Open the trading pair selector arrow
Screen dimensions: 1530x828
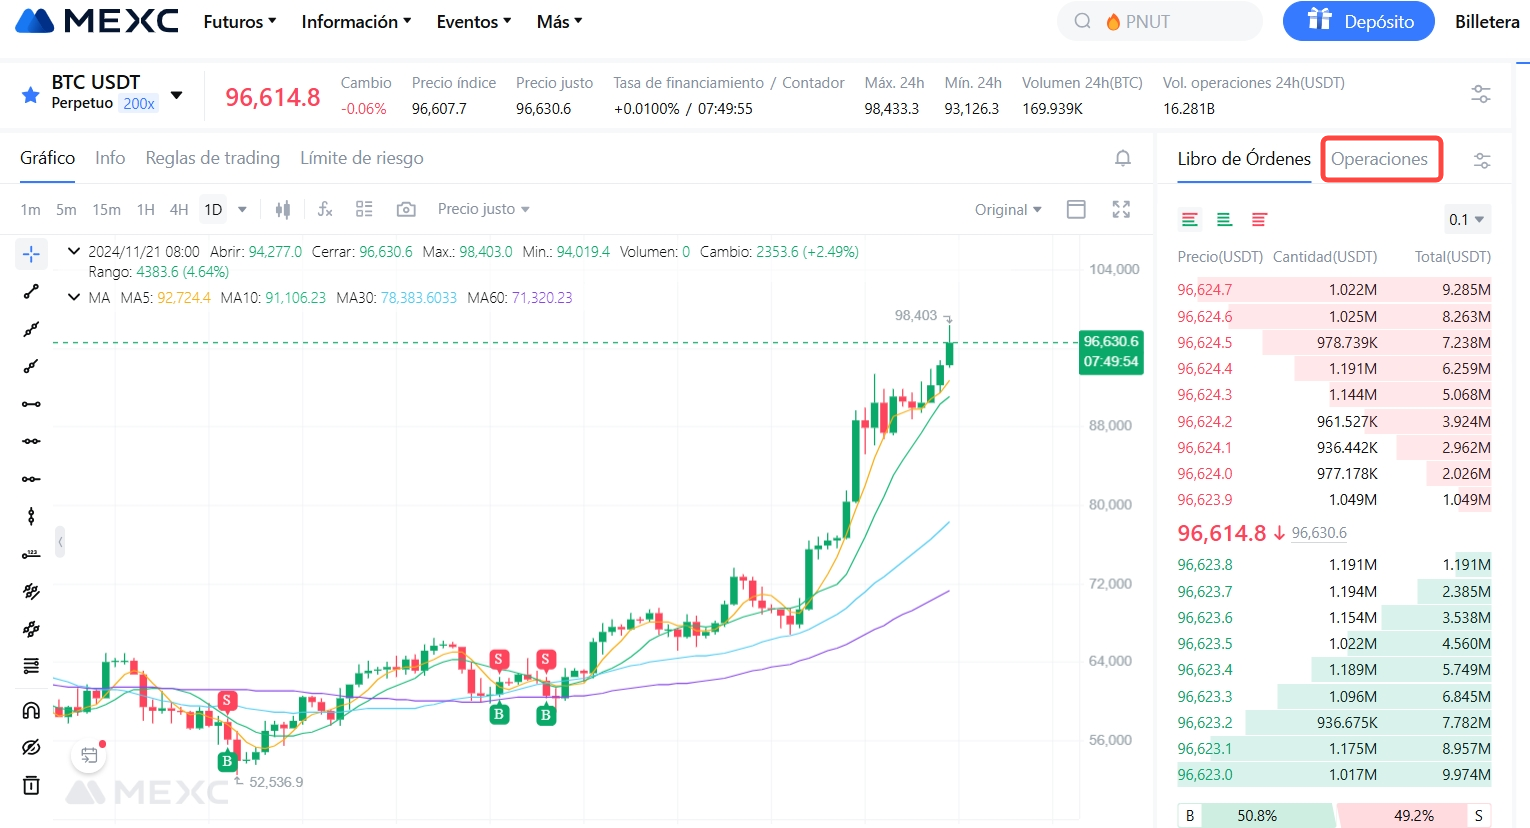177,95
